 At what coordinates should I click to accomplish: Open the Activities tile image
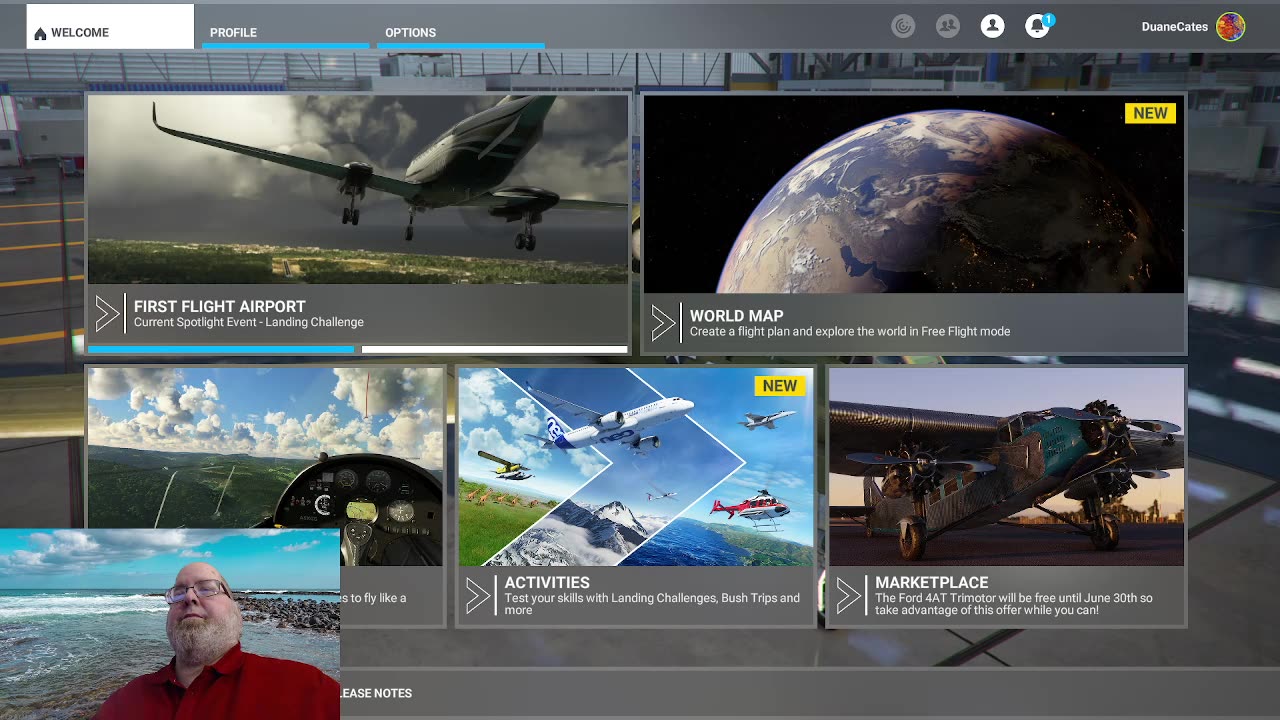pos(636,467)
